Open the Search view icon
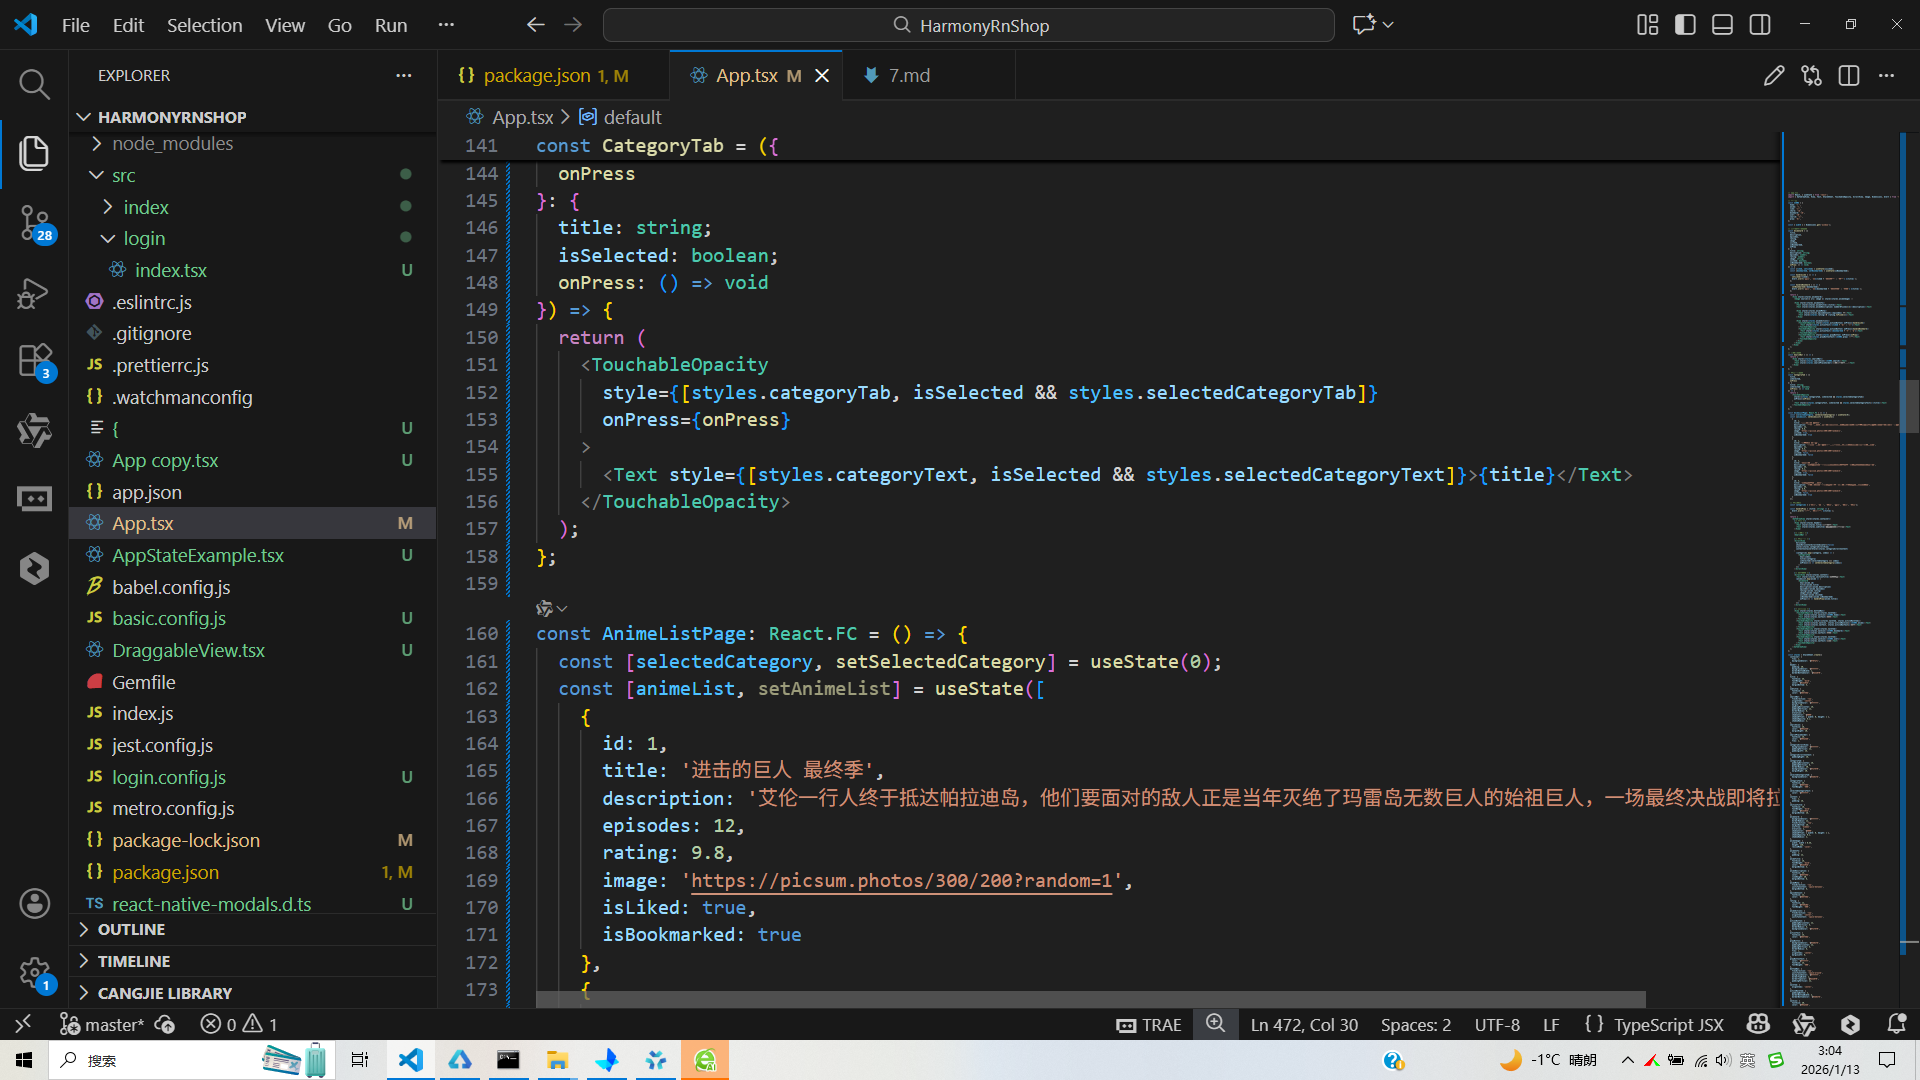The image size is (1920, 1080). (34, 84)
